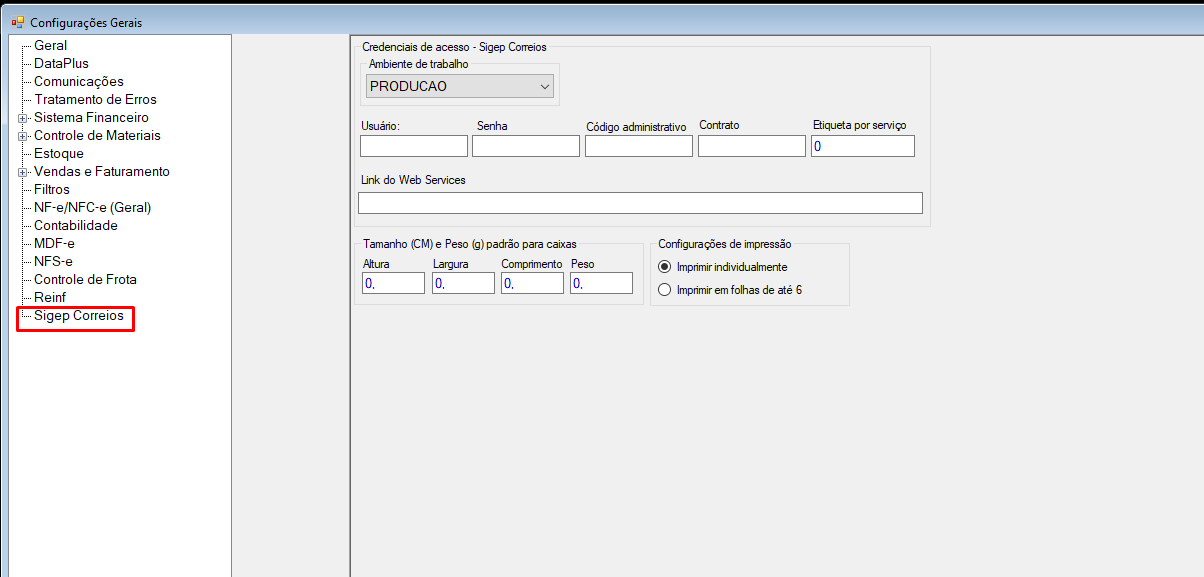Click the Link do Web Services field
This screenshot has width=1204, height=577.
[x=640, y=203]
